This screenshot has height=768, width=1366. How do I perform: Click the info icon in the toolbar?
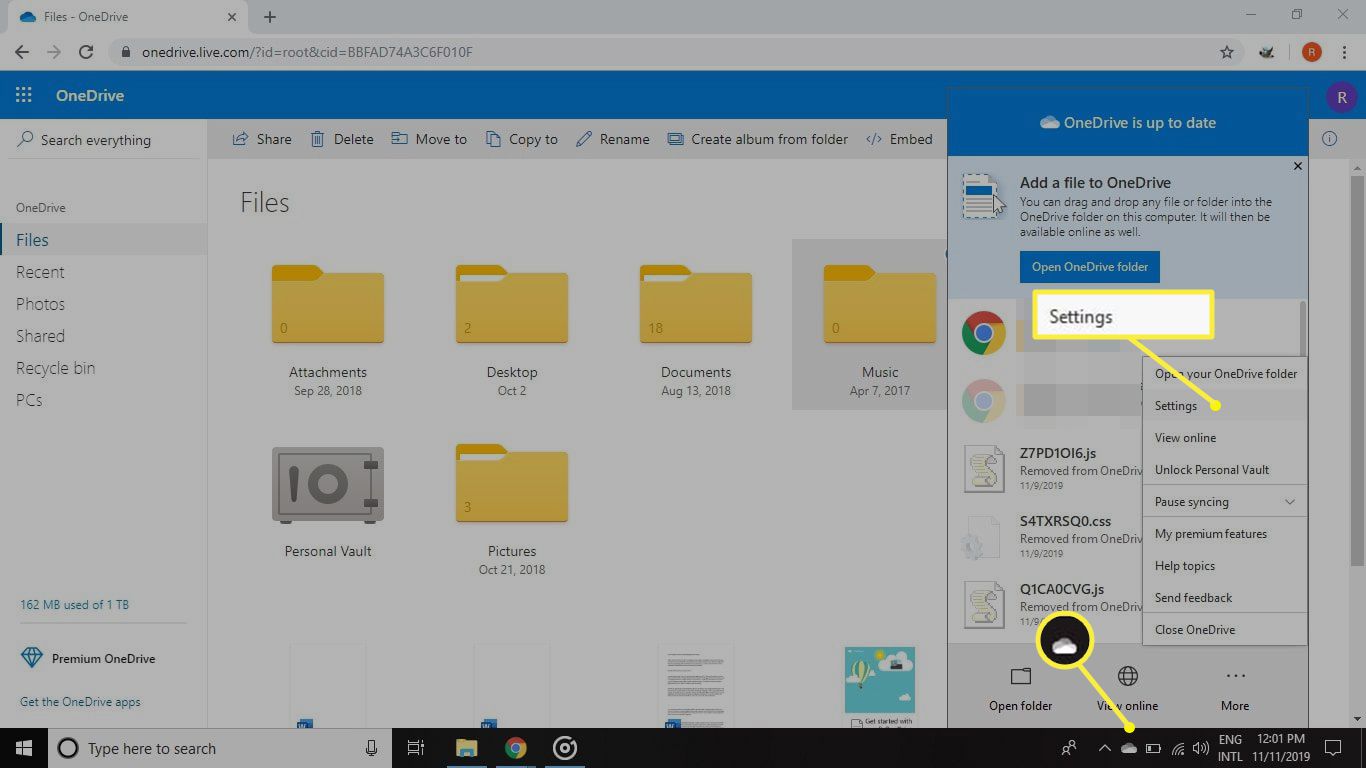click(x=1329, y=139)
